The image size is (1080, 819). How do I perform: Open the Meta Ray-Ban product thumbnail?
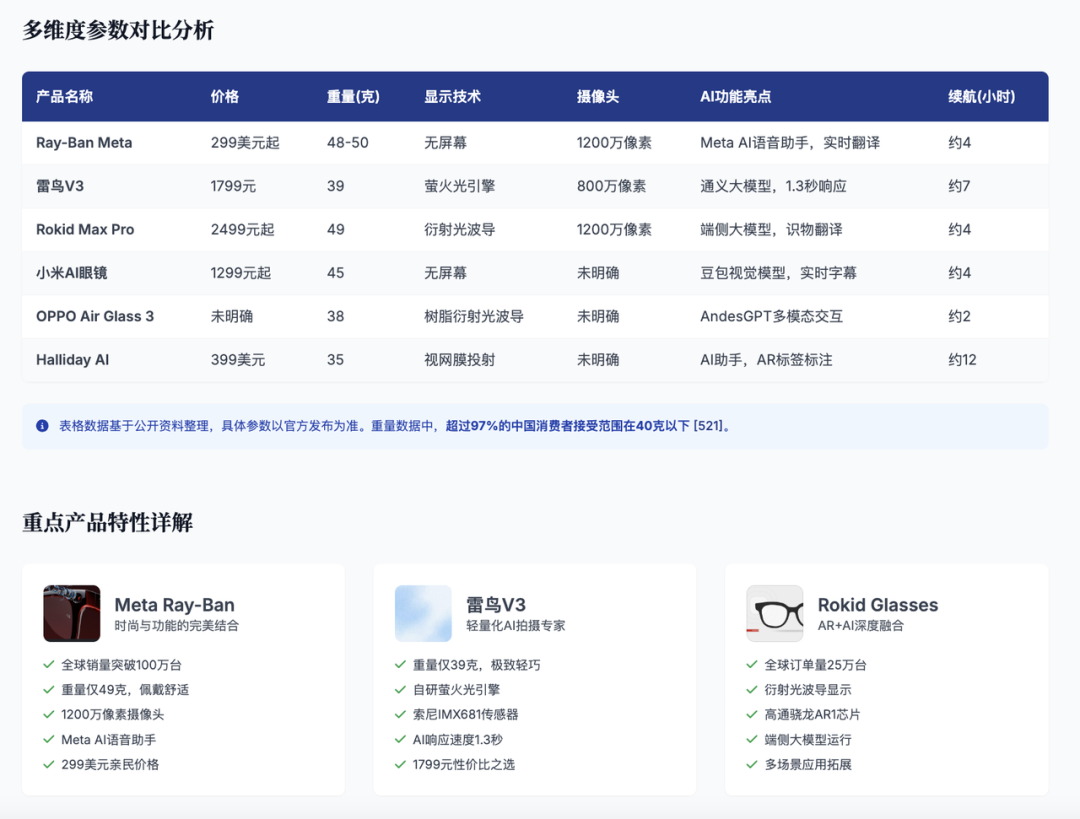(x=72, y=613)
